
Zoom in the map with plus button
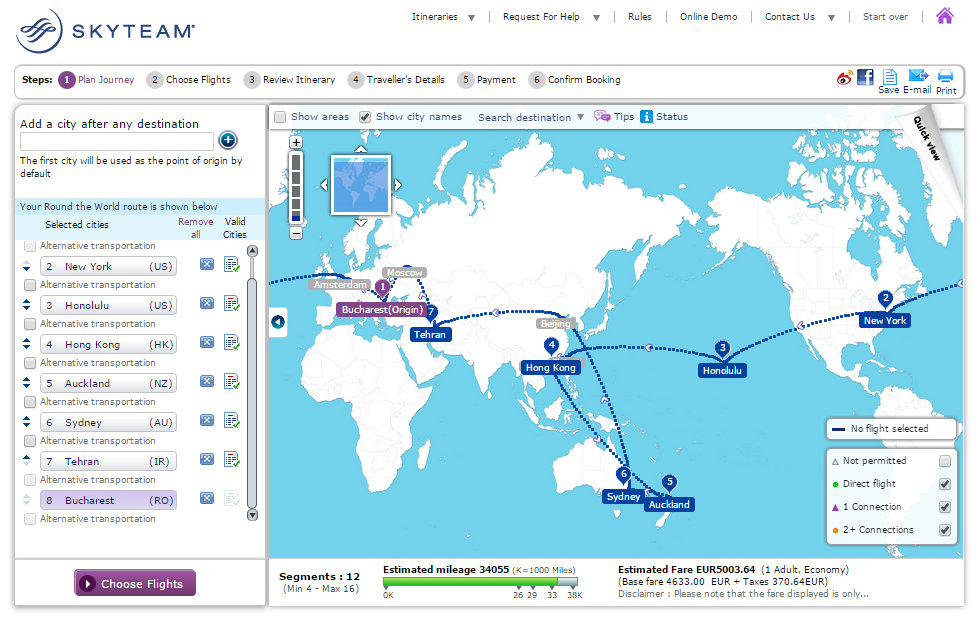[296, 142]
